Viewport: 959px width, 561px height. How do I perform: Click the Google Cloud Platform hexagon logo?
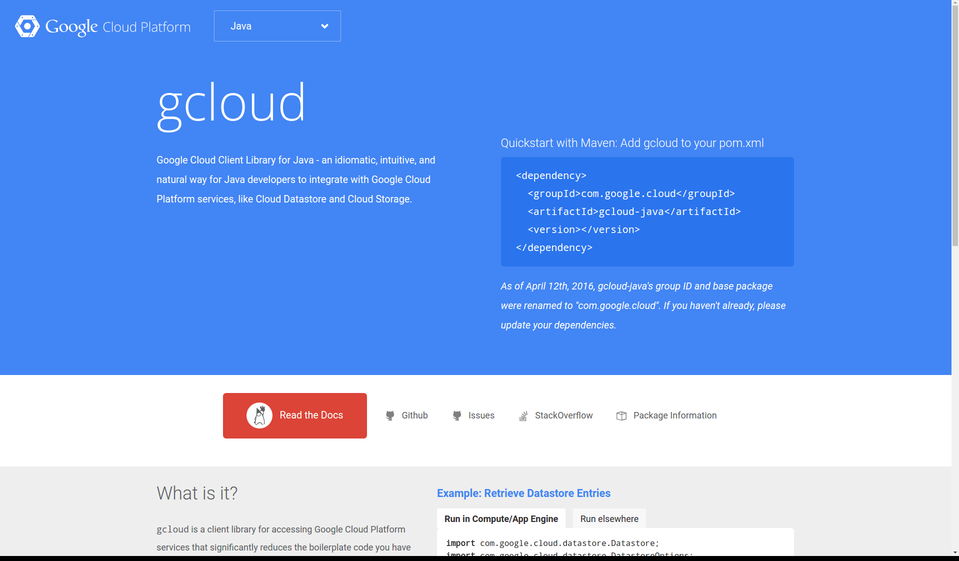(27, 26)
